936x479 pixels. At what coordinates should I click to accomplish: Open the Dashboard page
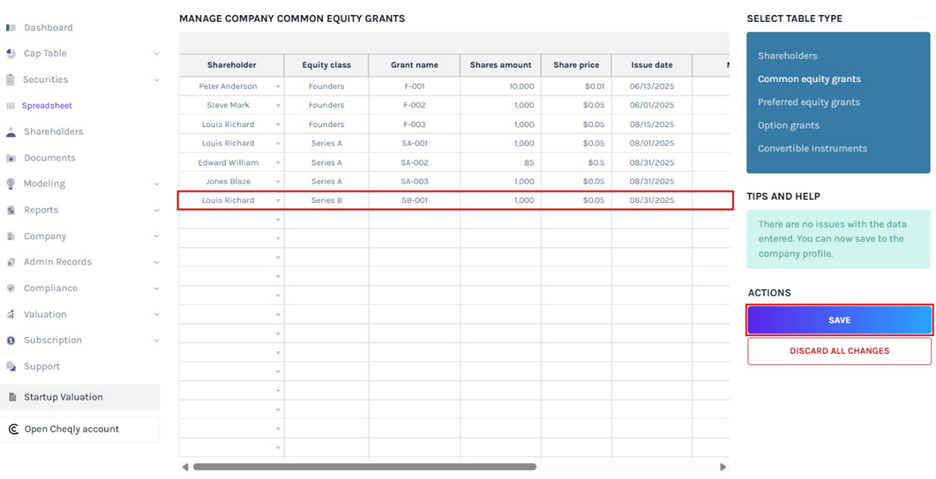(x=48, y=27)
